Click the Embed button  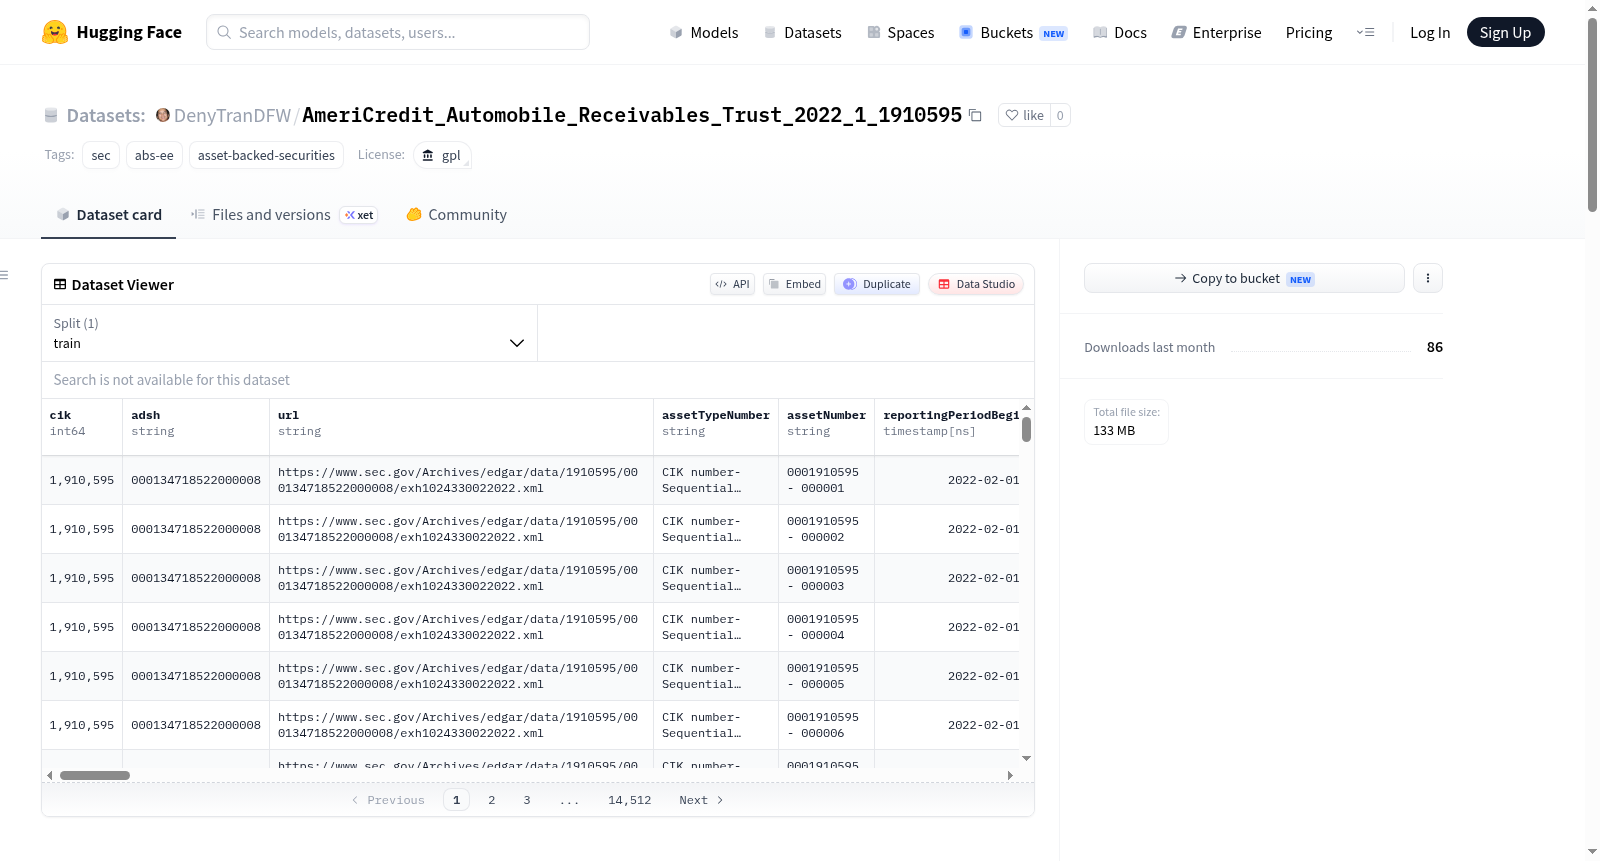coord(795,284)
